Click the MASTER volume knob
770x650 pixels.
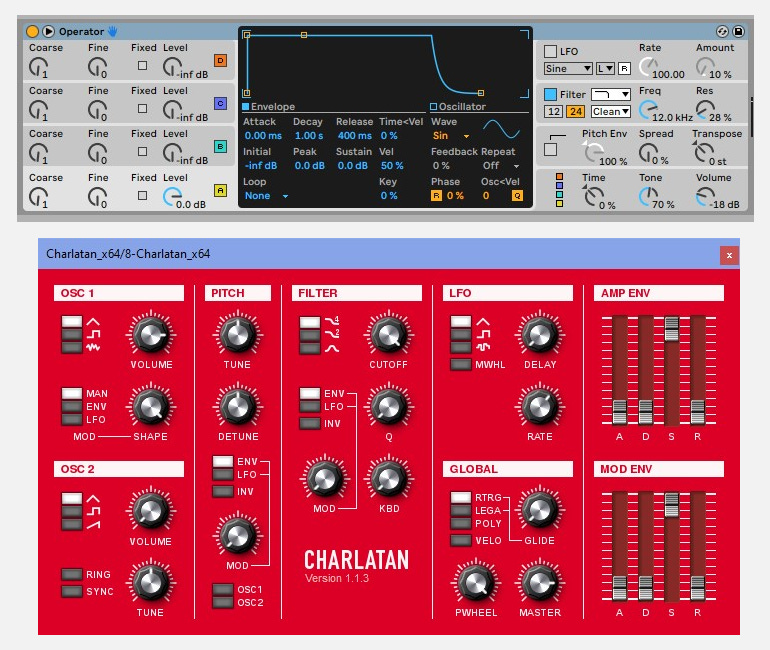[x=539, y=583]
